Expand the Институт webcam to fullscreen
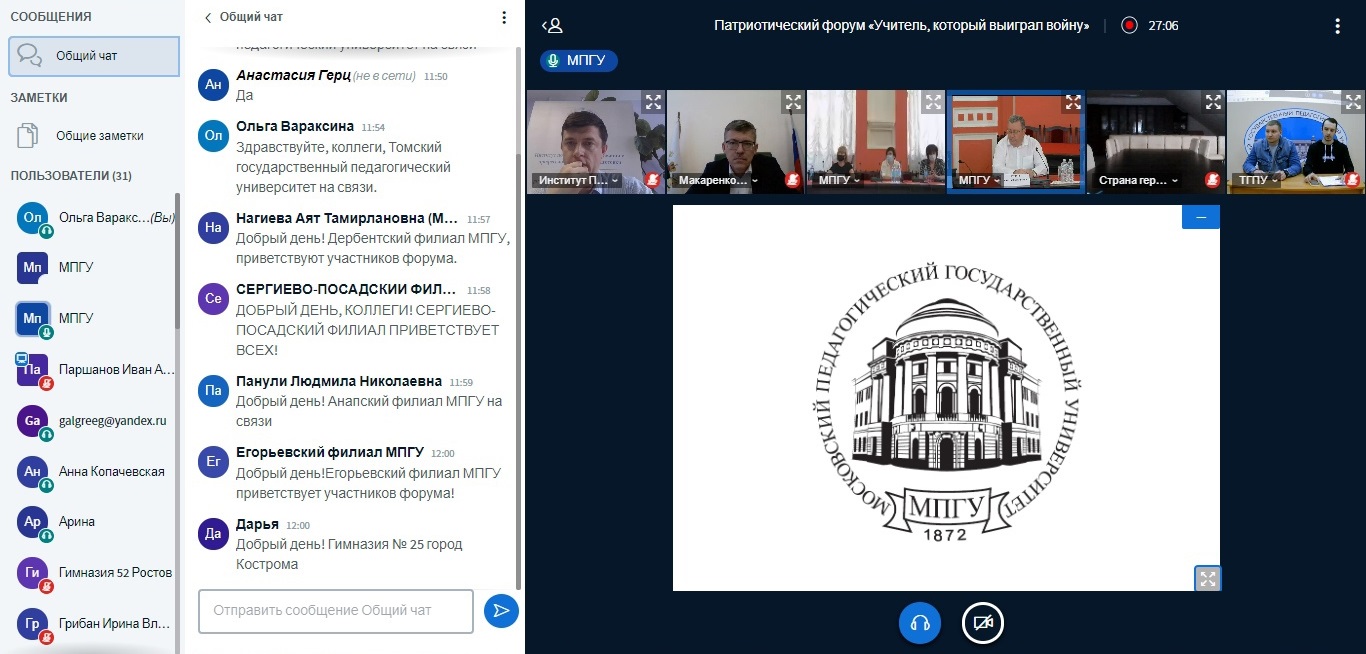 [x=652, y=102]
